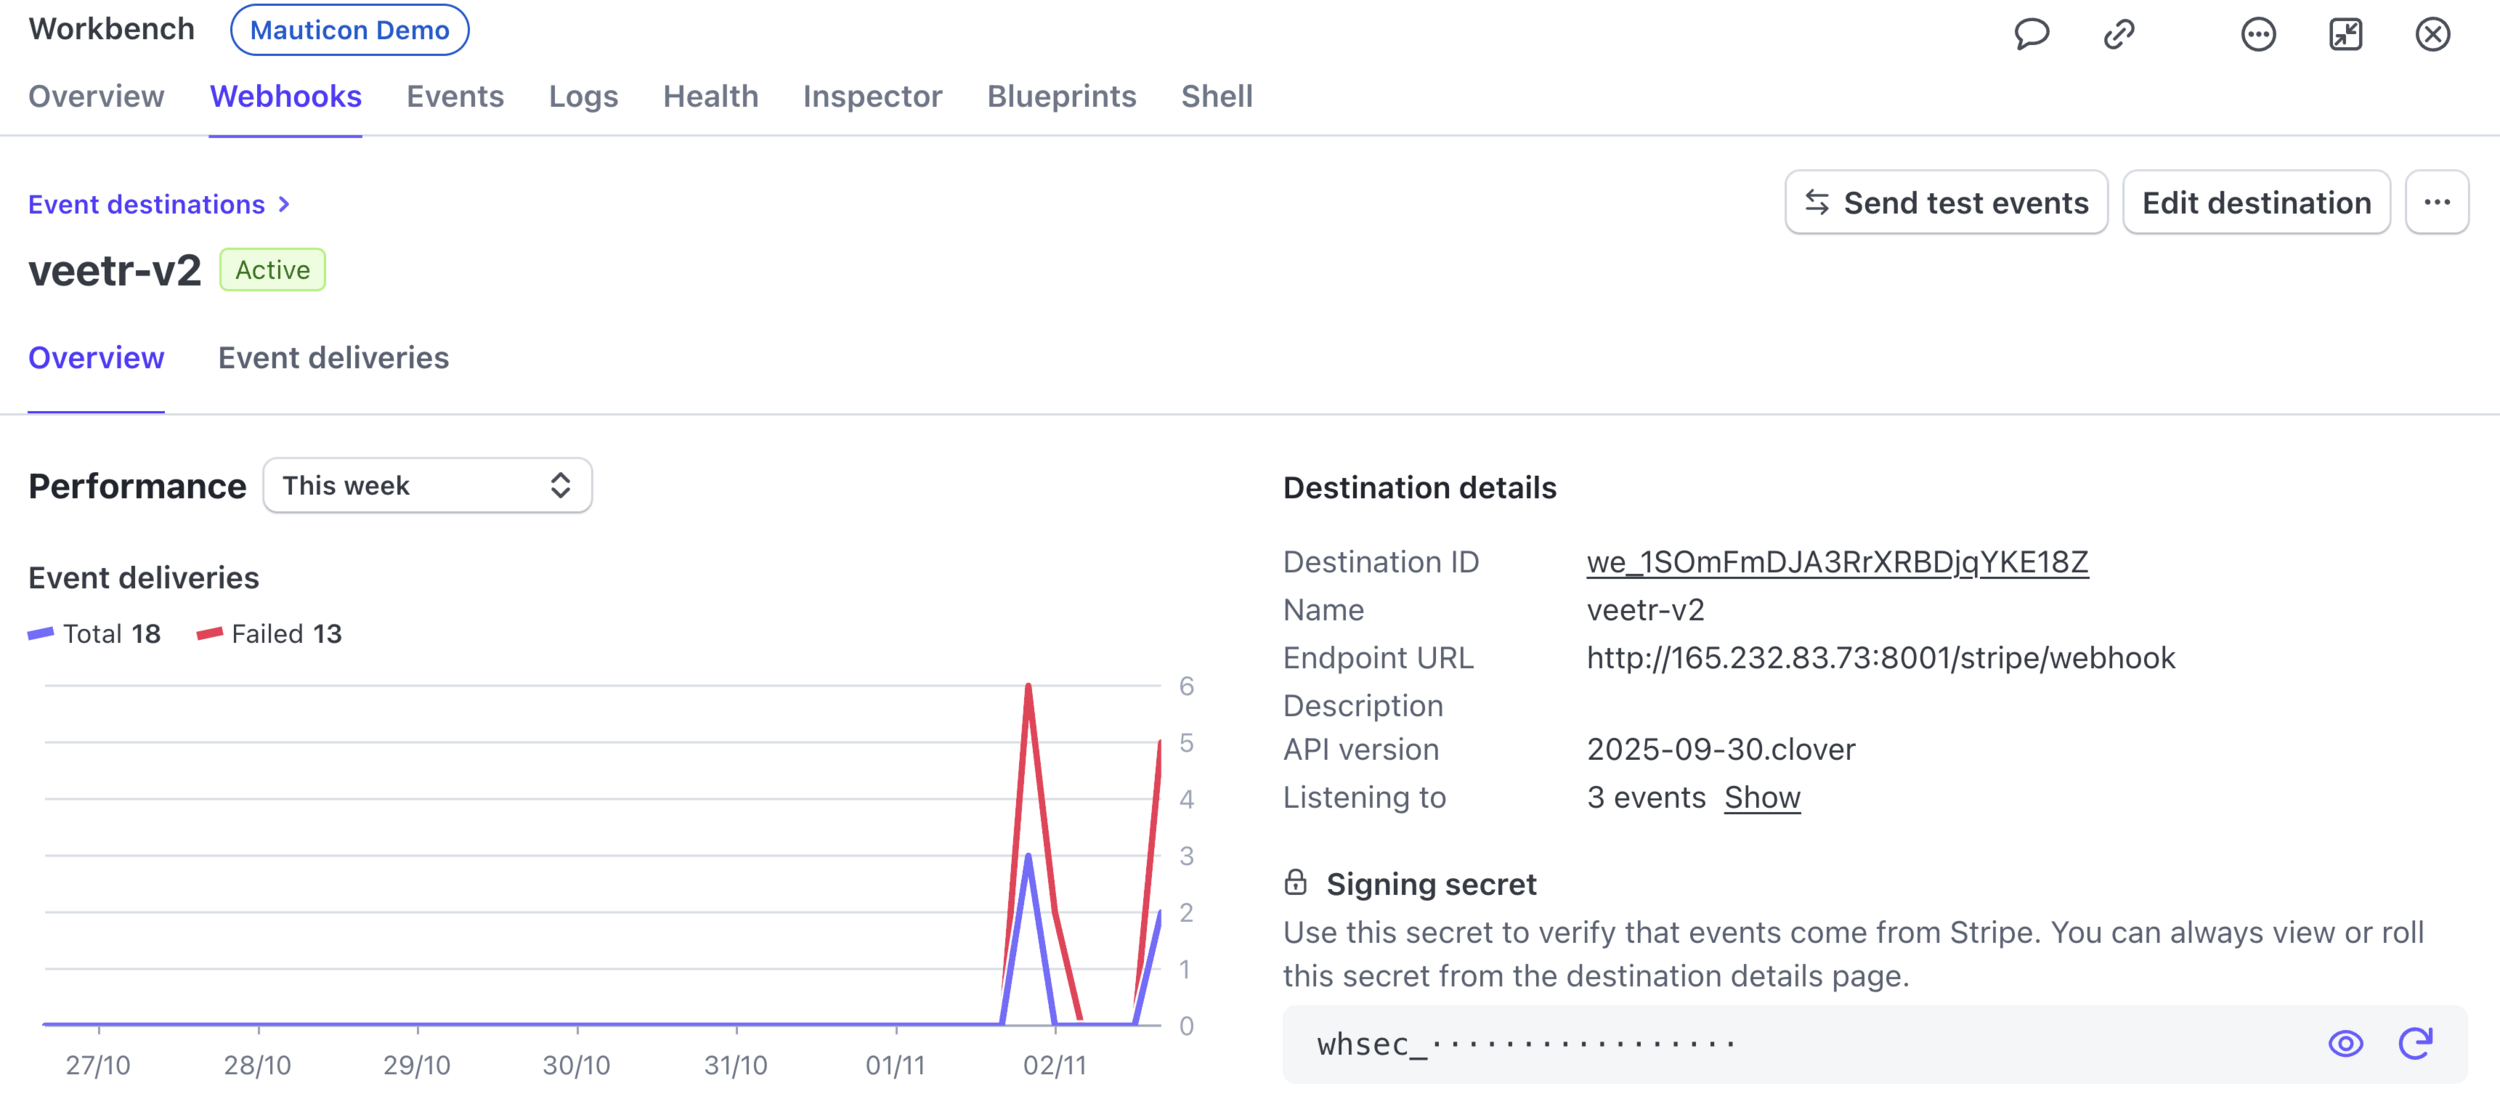2500x1107 pixels.
Task: Copy link using the chain icon
Action: point(2119,34)
